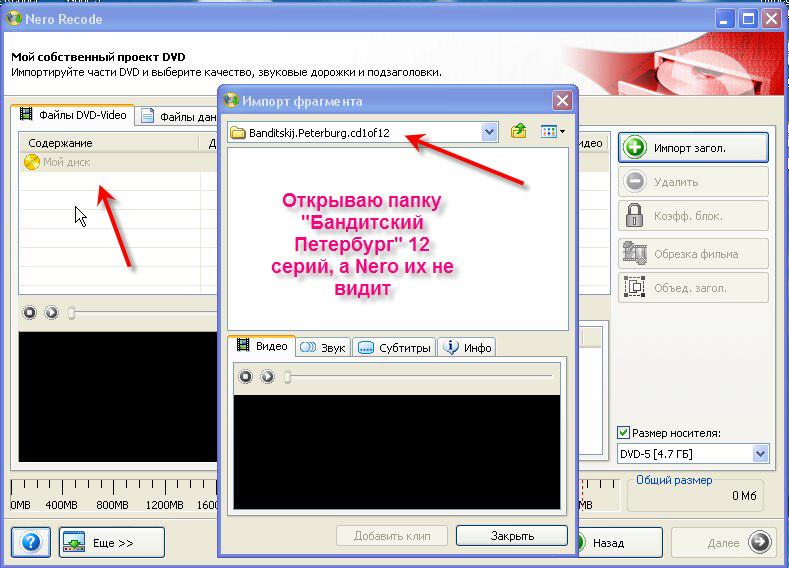This screenshot has height=568, width=789.
Task: Click the info icon on Инфо tab
Action: (451, 347)
